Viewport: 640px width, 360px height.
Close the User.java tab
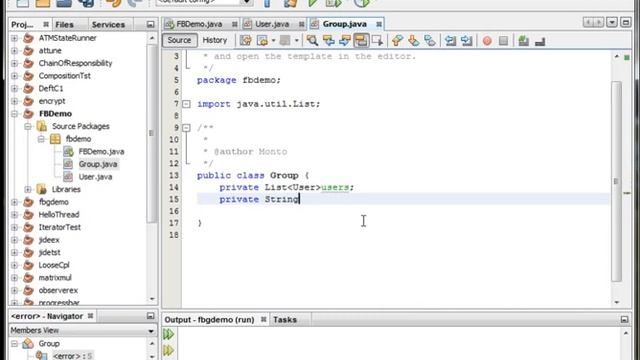coord(301,24)
